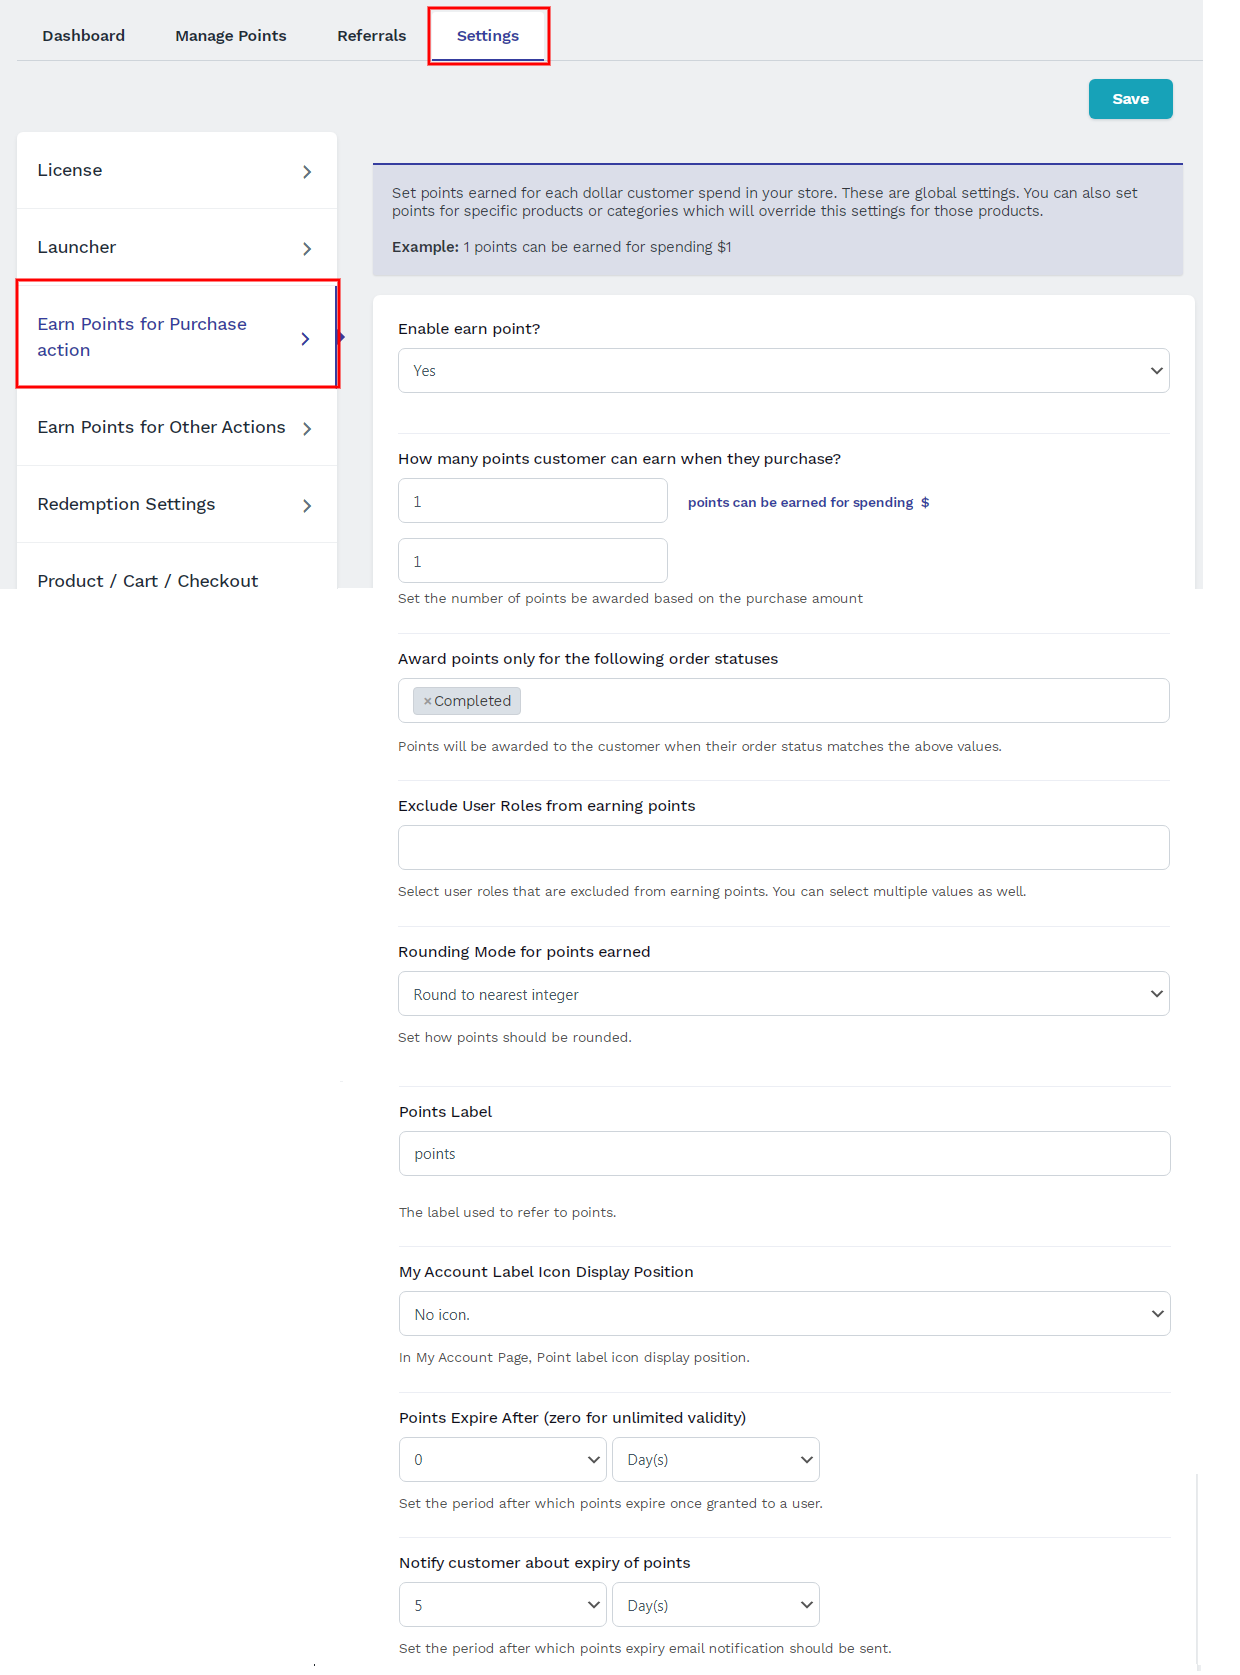Click the License chevron arrow
Viewport: 1240px width, 1675px height.
click(x=307, y=172)
